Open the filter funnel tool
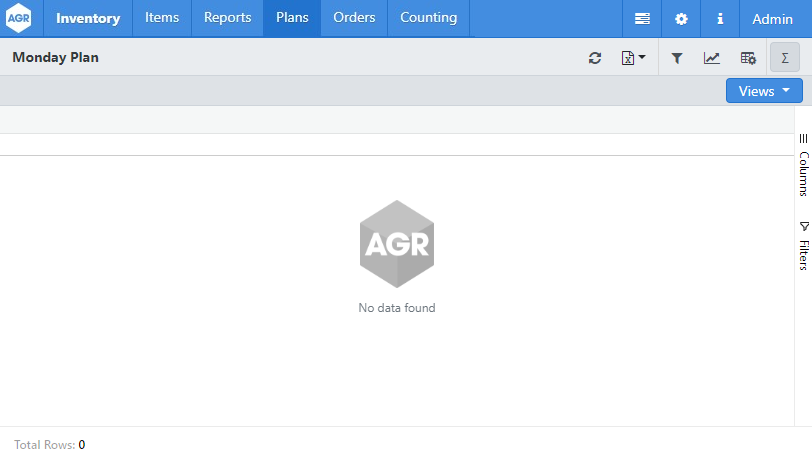This screenshot has height=456, width=812. tap(677, 58)
